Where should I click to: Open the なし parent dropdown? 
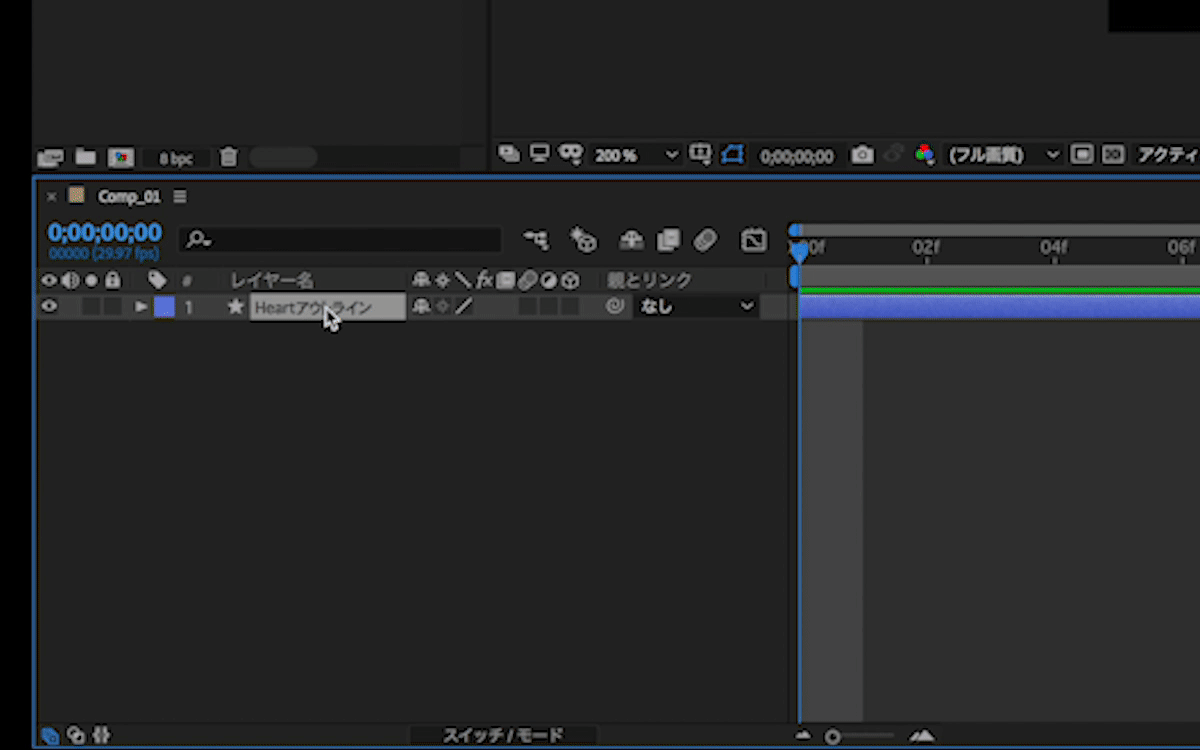696,307
